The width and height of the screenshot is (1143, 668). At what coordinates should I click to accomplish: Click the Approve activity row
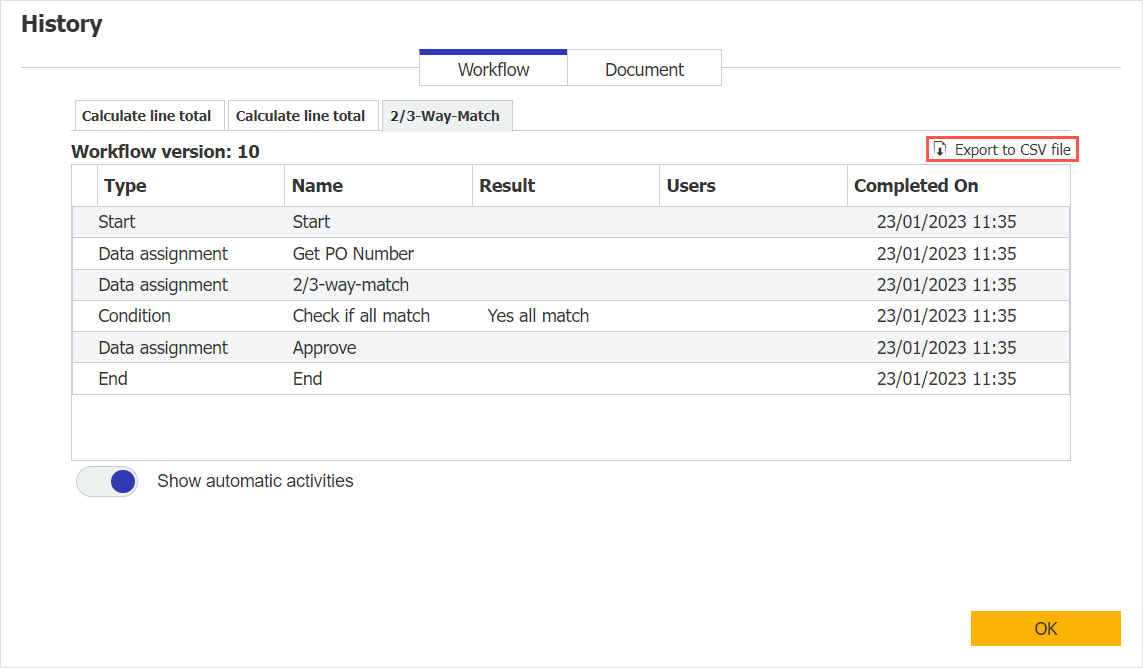[400, 347]
